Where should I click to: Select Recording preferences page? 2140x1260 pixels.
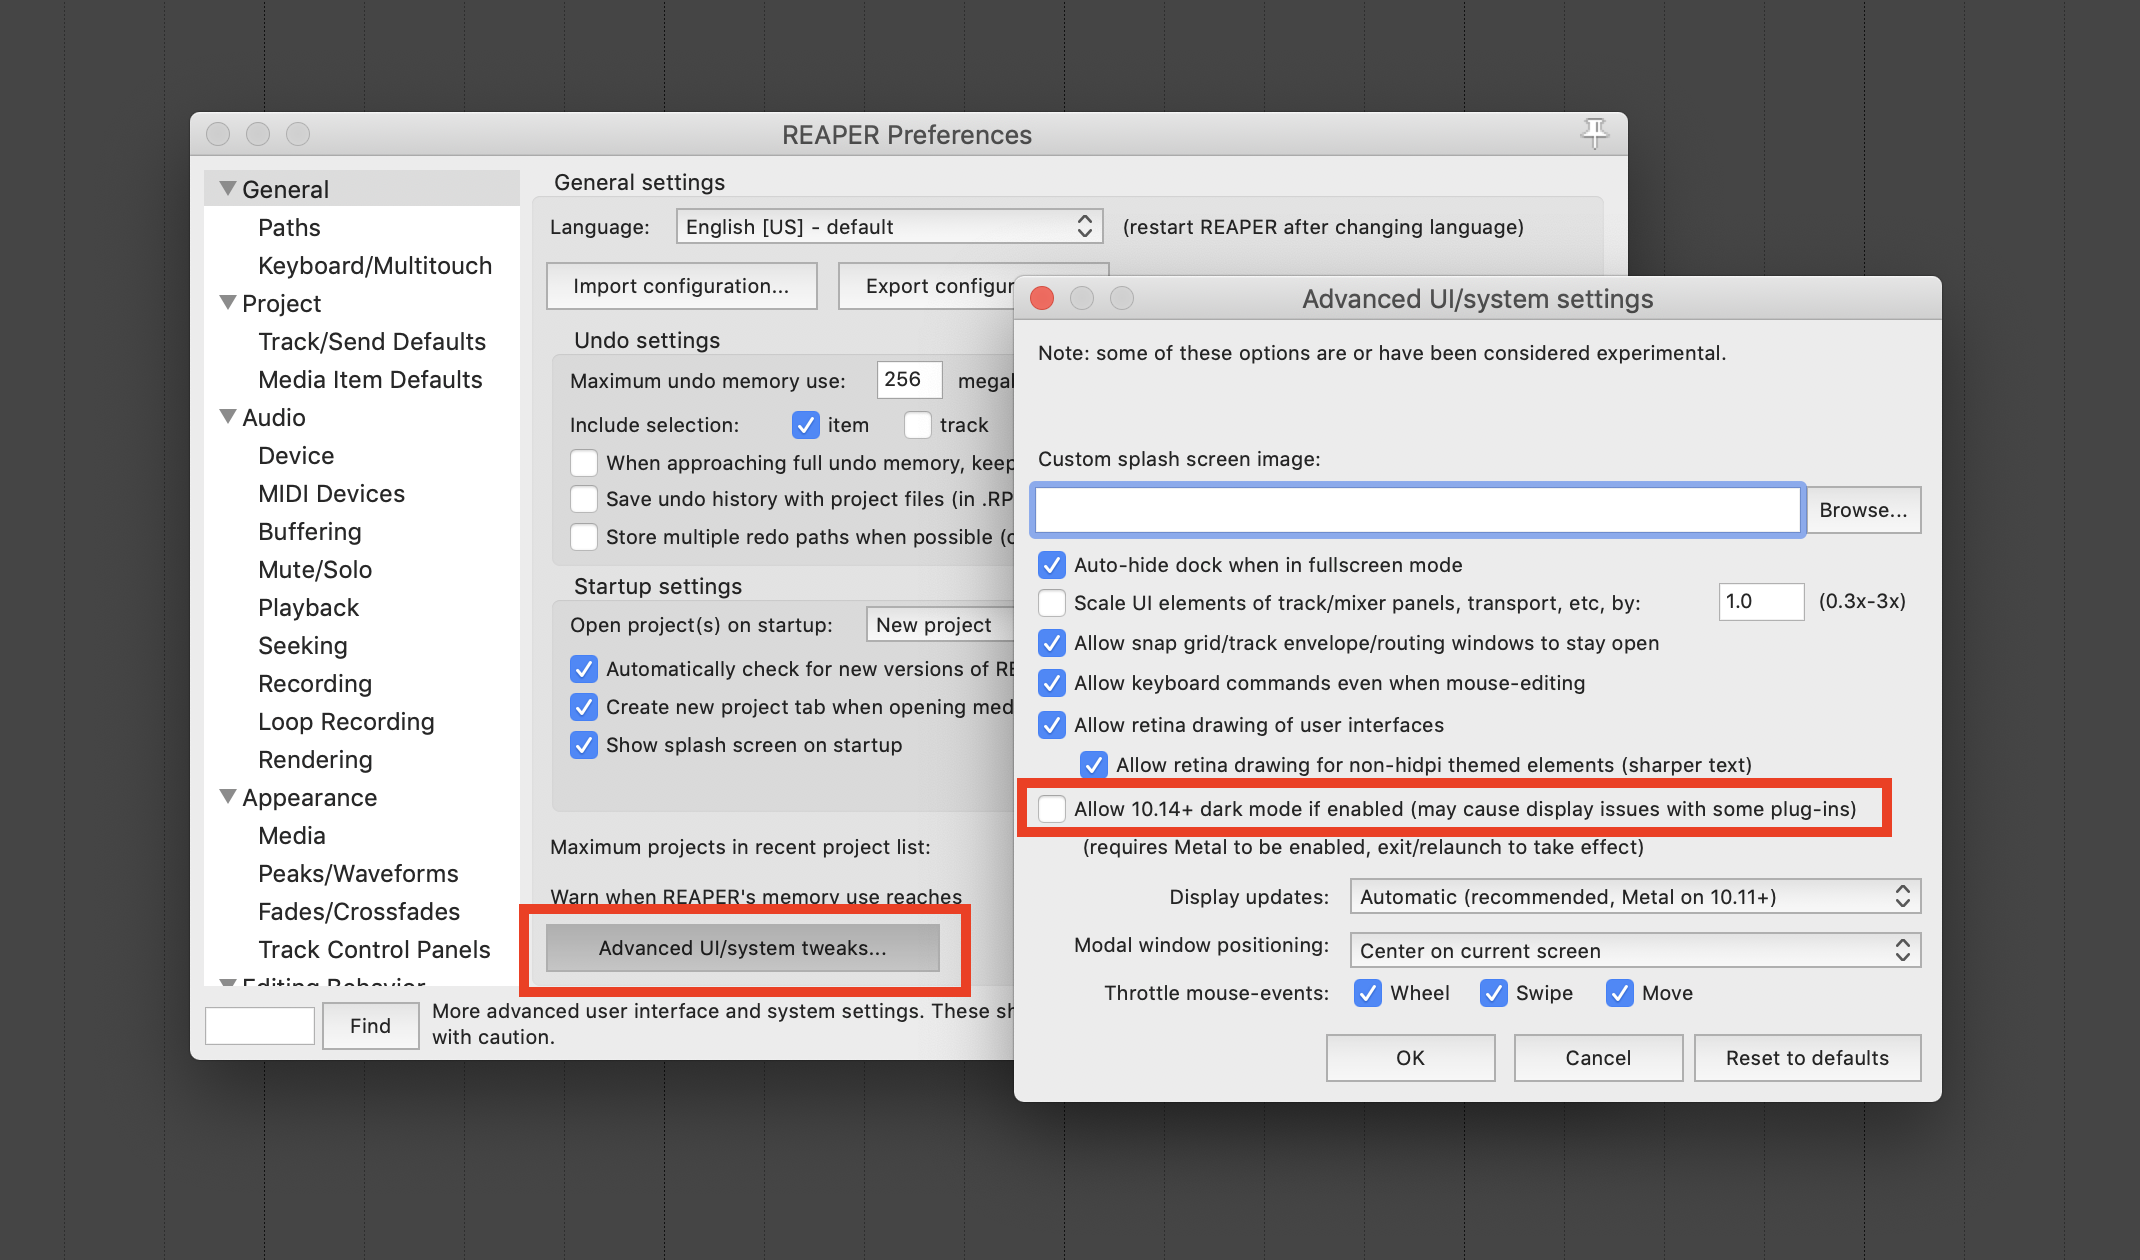pyautogui.click(x=315, y=683)
